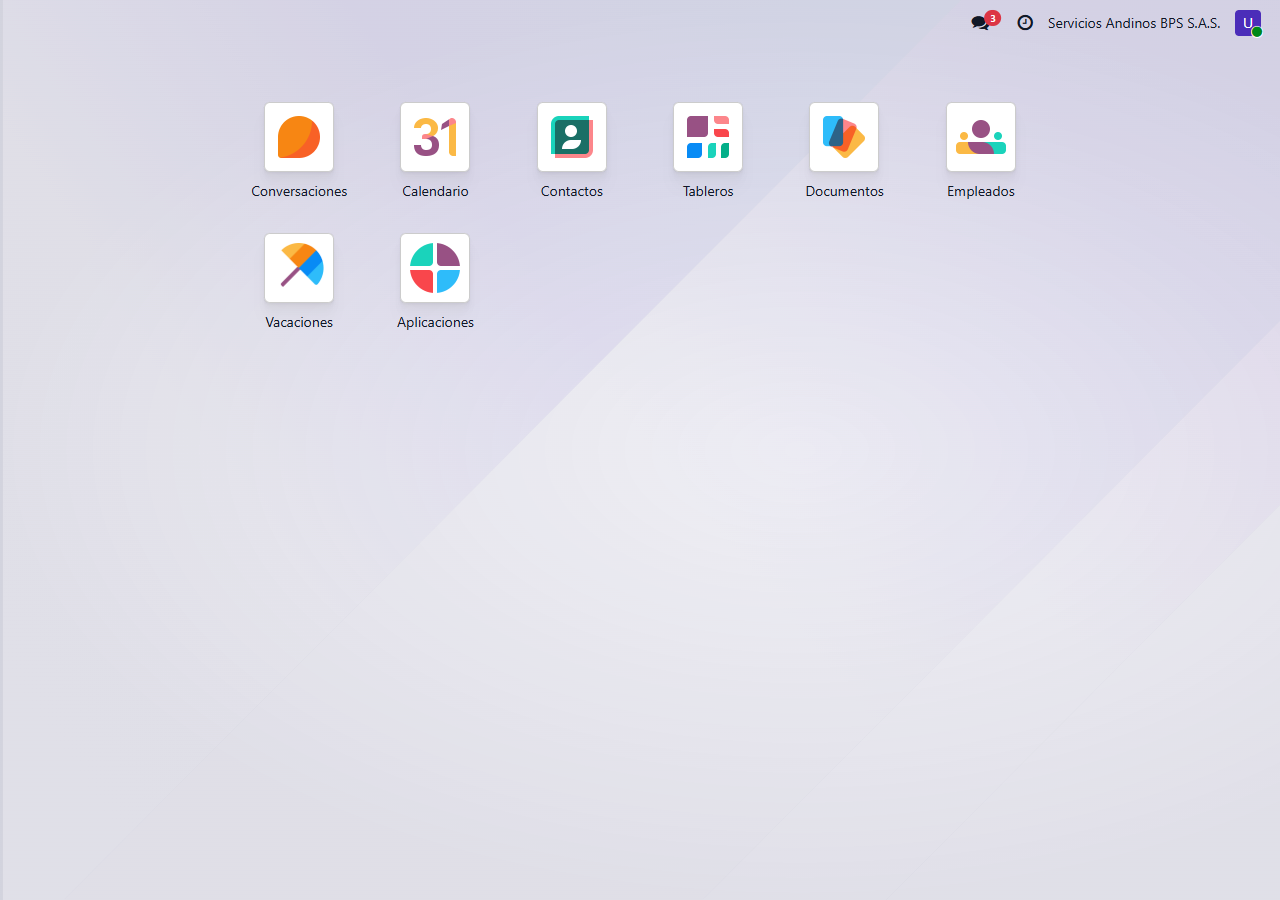Image resolution: width=1280 pixels, height=900 pixels.
Task: Open the Tableros dashboard app
Action: pos(708,137)
